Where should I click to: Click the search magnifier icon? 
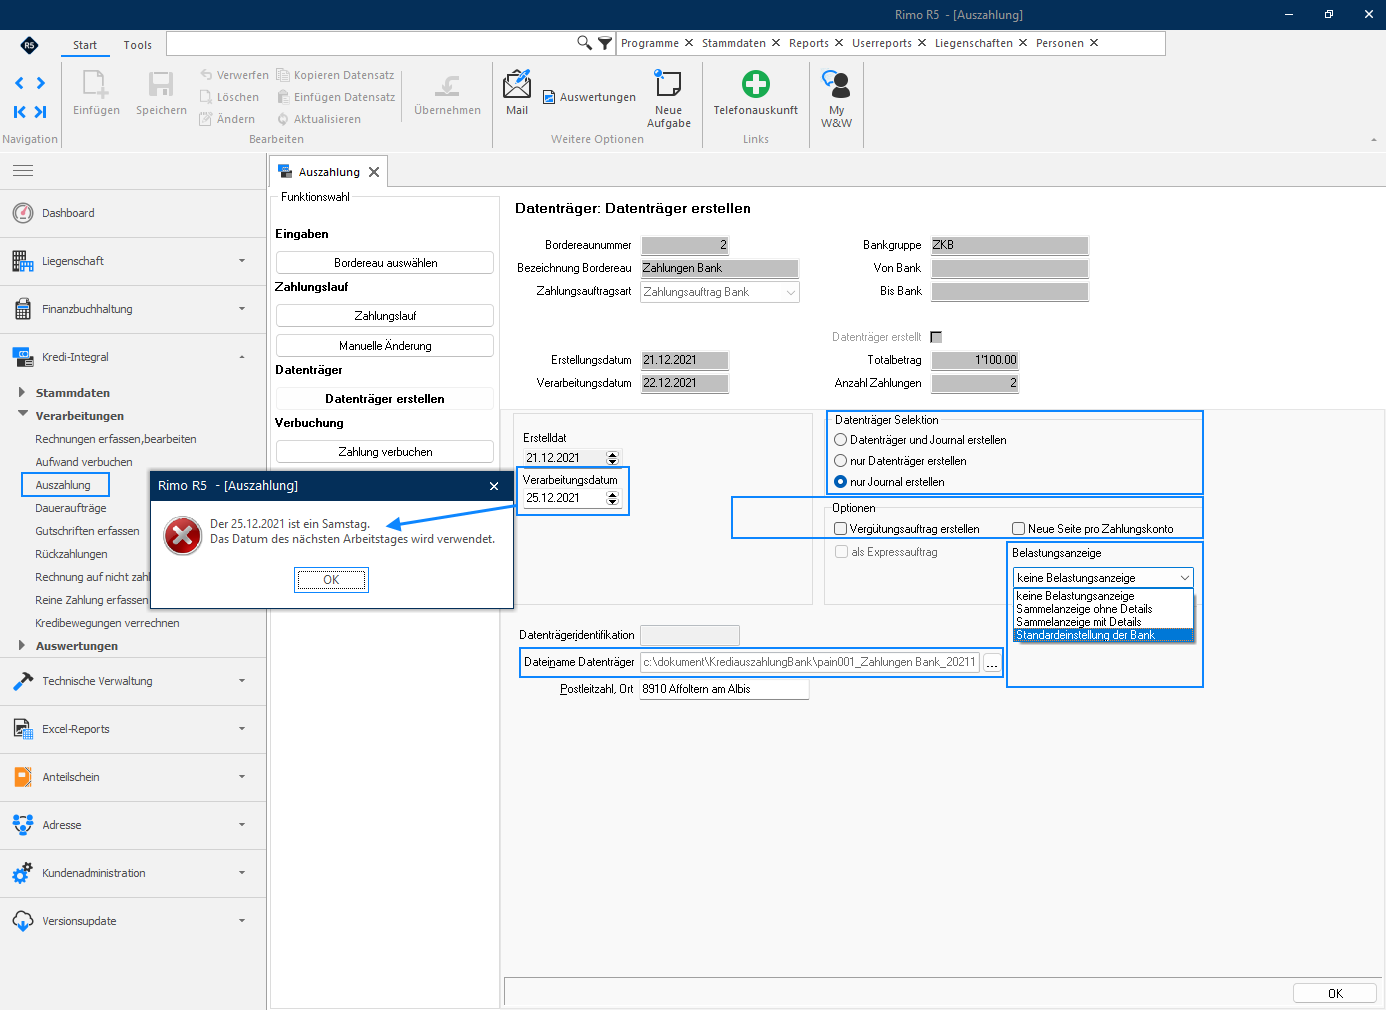tap(585, 43)
